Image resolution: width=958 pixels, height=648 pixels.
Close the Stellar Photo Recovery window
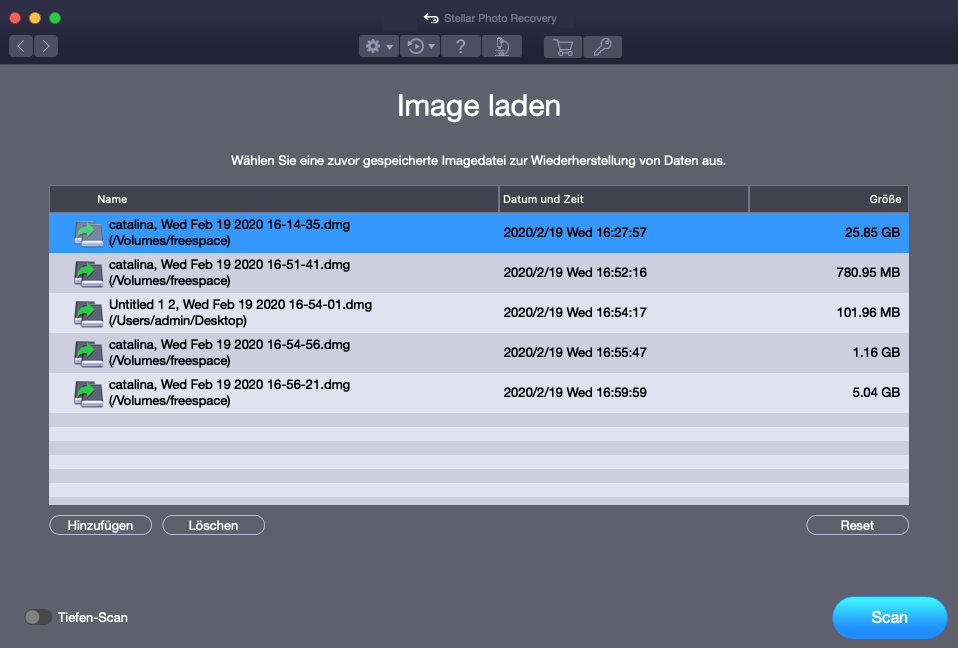(15, 18)
